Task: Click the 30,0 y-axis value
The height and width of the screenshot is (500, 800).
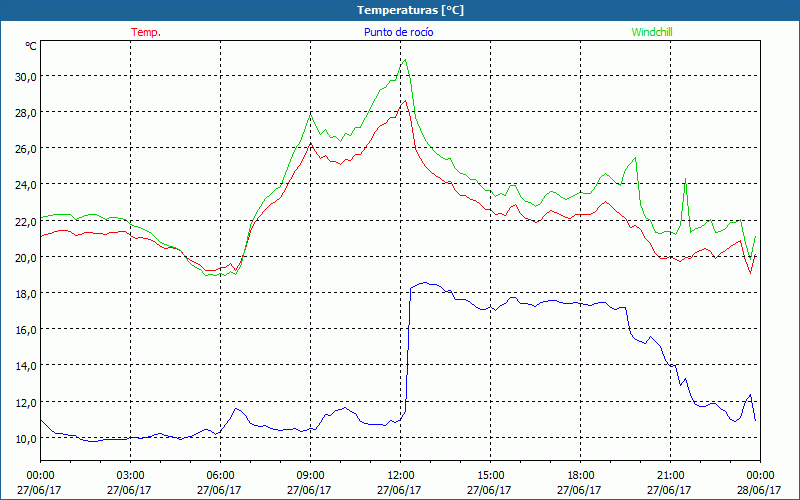Action: 25,77
